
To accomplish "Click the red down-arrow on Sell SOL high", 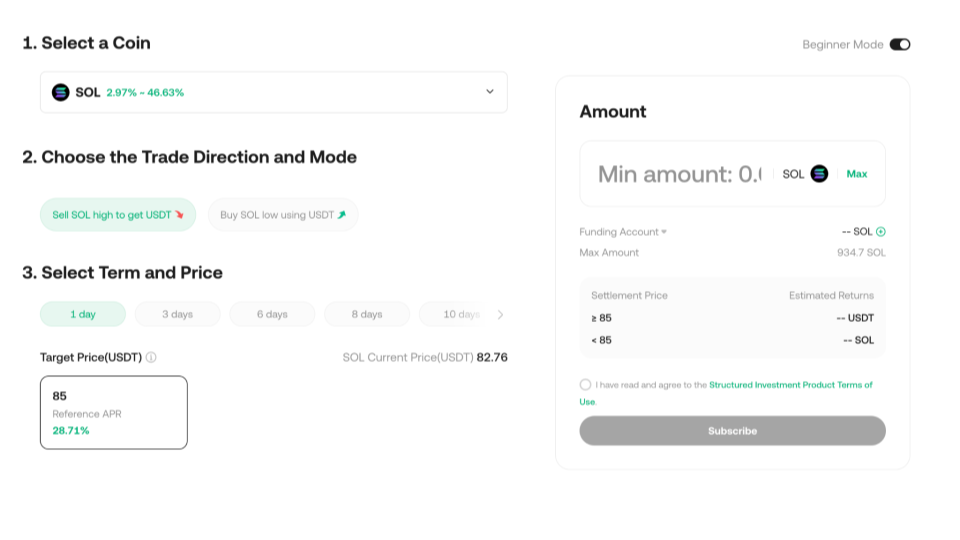I will [x=180, y=214].
